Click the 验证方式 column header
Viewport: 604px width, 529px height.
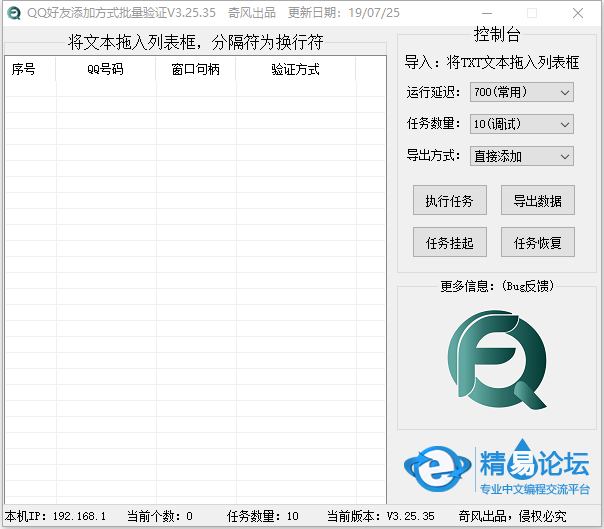(295, 69)
